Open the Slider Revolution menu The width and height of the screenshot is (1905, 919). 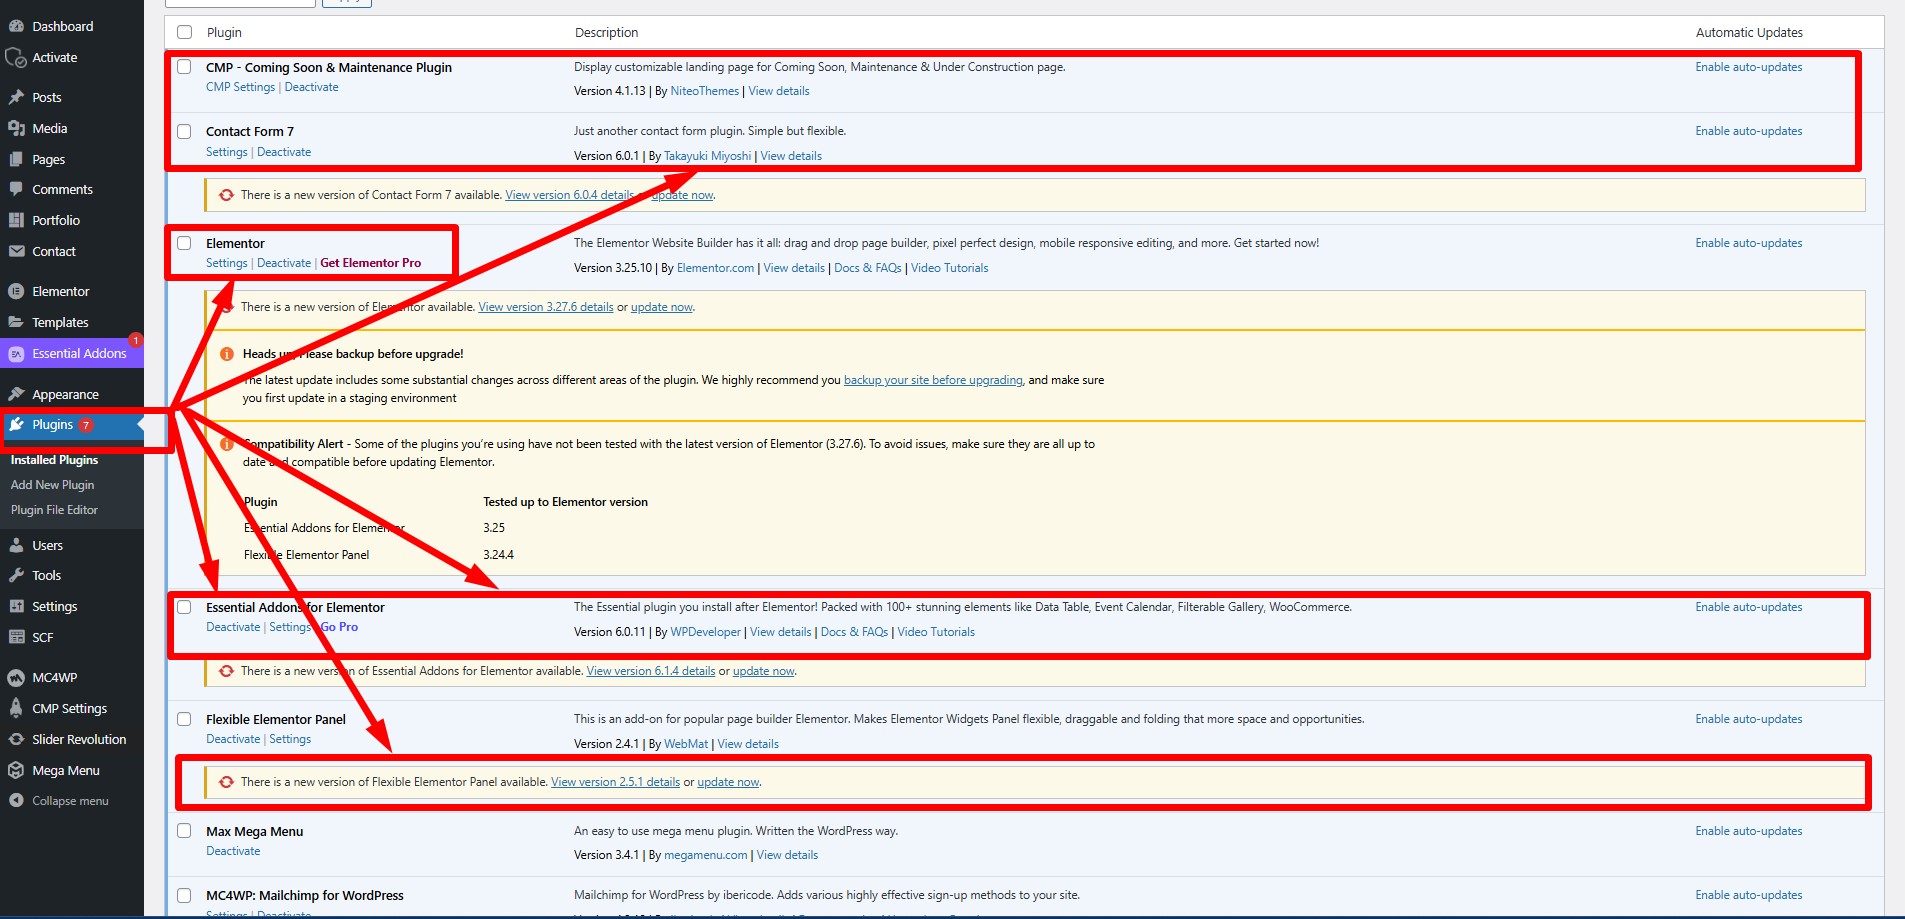click(x=79, y=739)
